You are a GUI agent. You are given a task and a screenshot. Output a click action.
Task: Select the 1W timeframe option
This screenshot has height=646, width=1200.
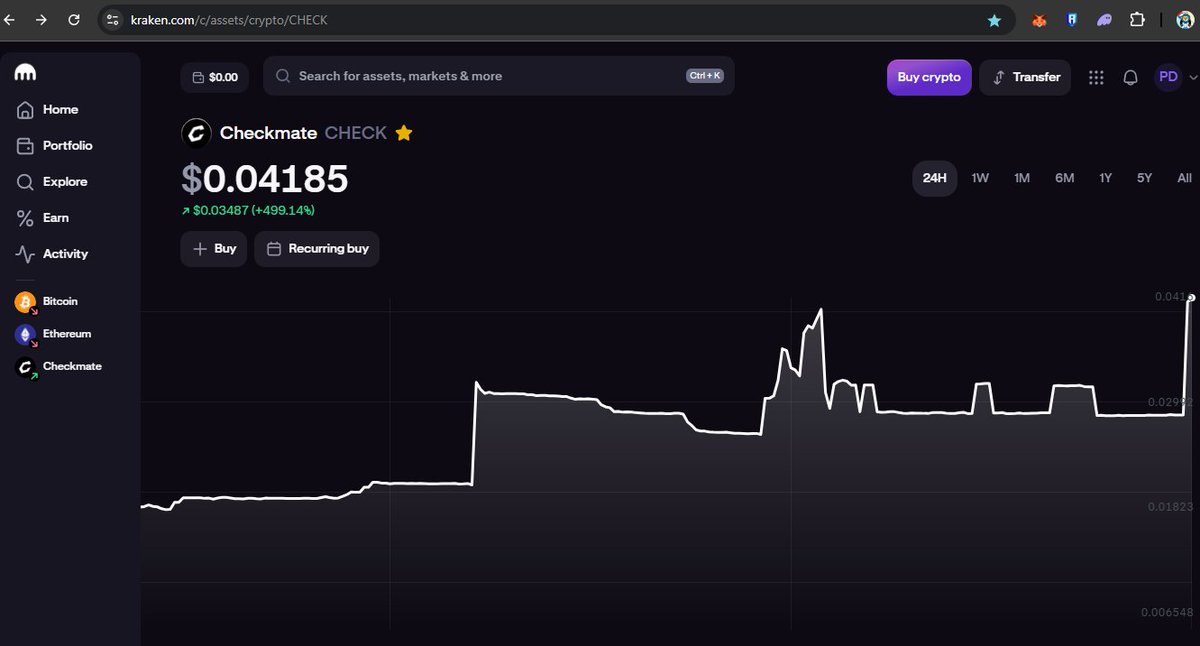[979, 177]
